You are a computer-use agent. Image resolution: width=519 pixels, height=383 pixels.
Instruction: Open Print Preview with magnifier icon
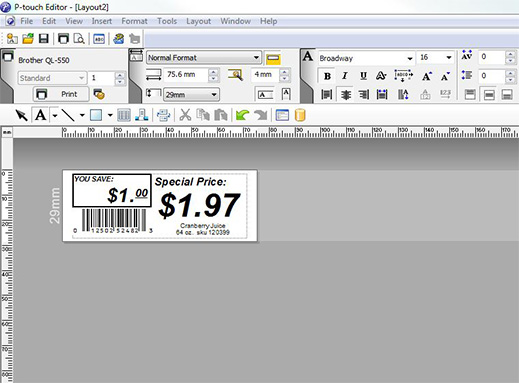coord(79,39)
